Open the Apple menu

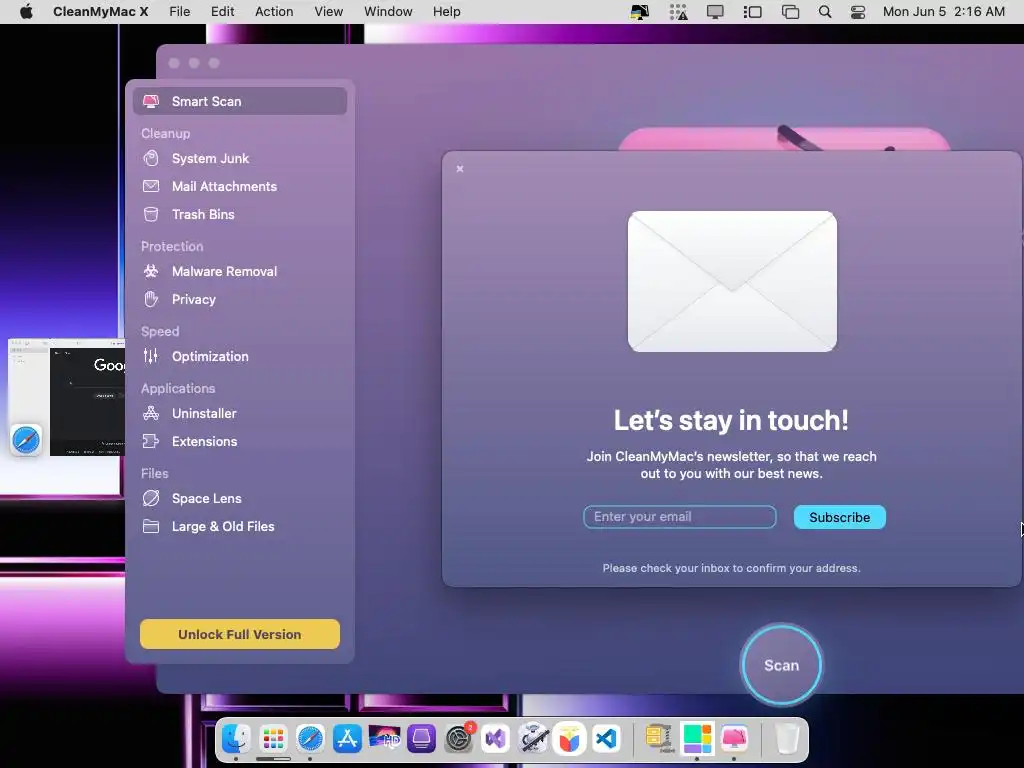pos(26,12)
